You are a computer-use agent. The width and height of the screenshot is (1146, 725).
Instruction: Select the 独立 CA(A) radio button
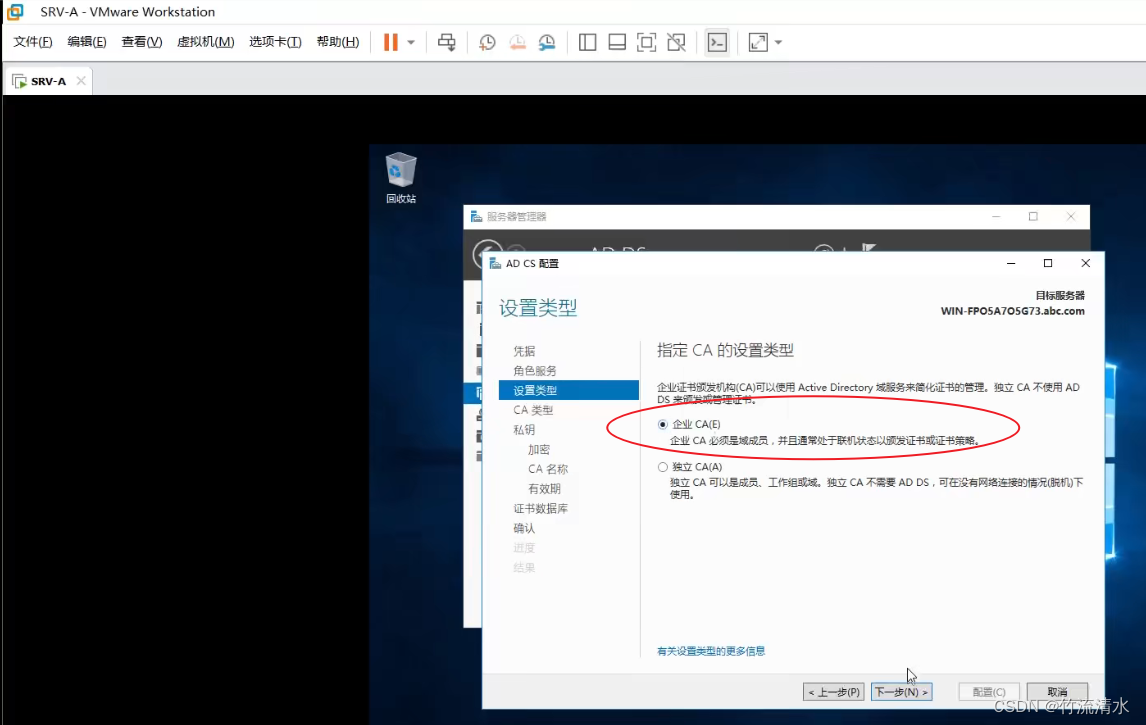(x=663, y=466)
